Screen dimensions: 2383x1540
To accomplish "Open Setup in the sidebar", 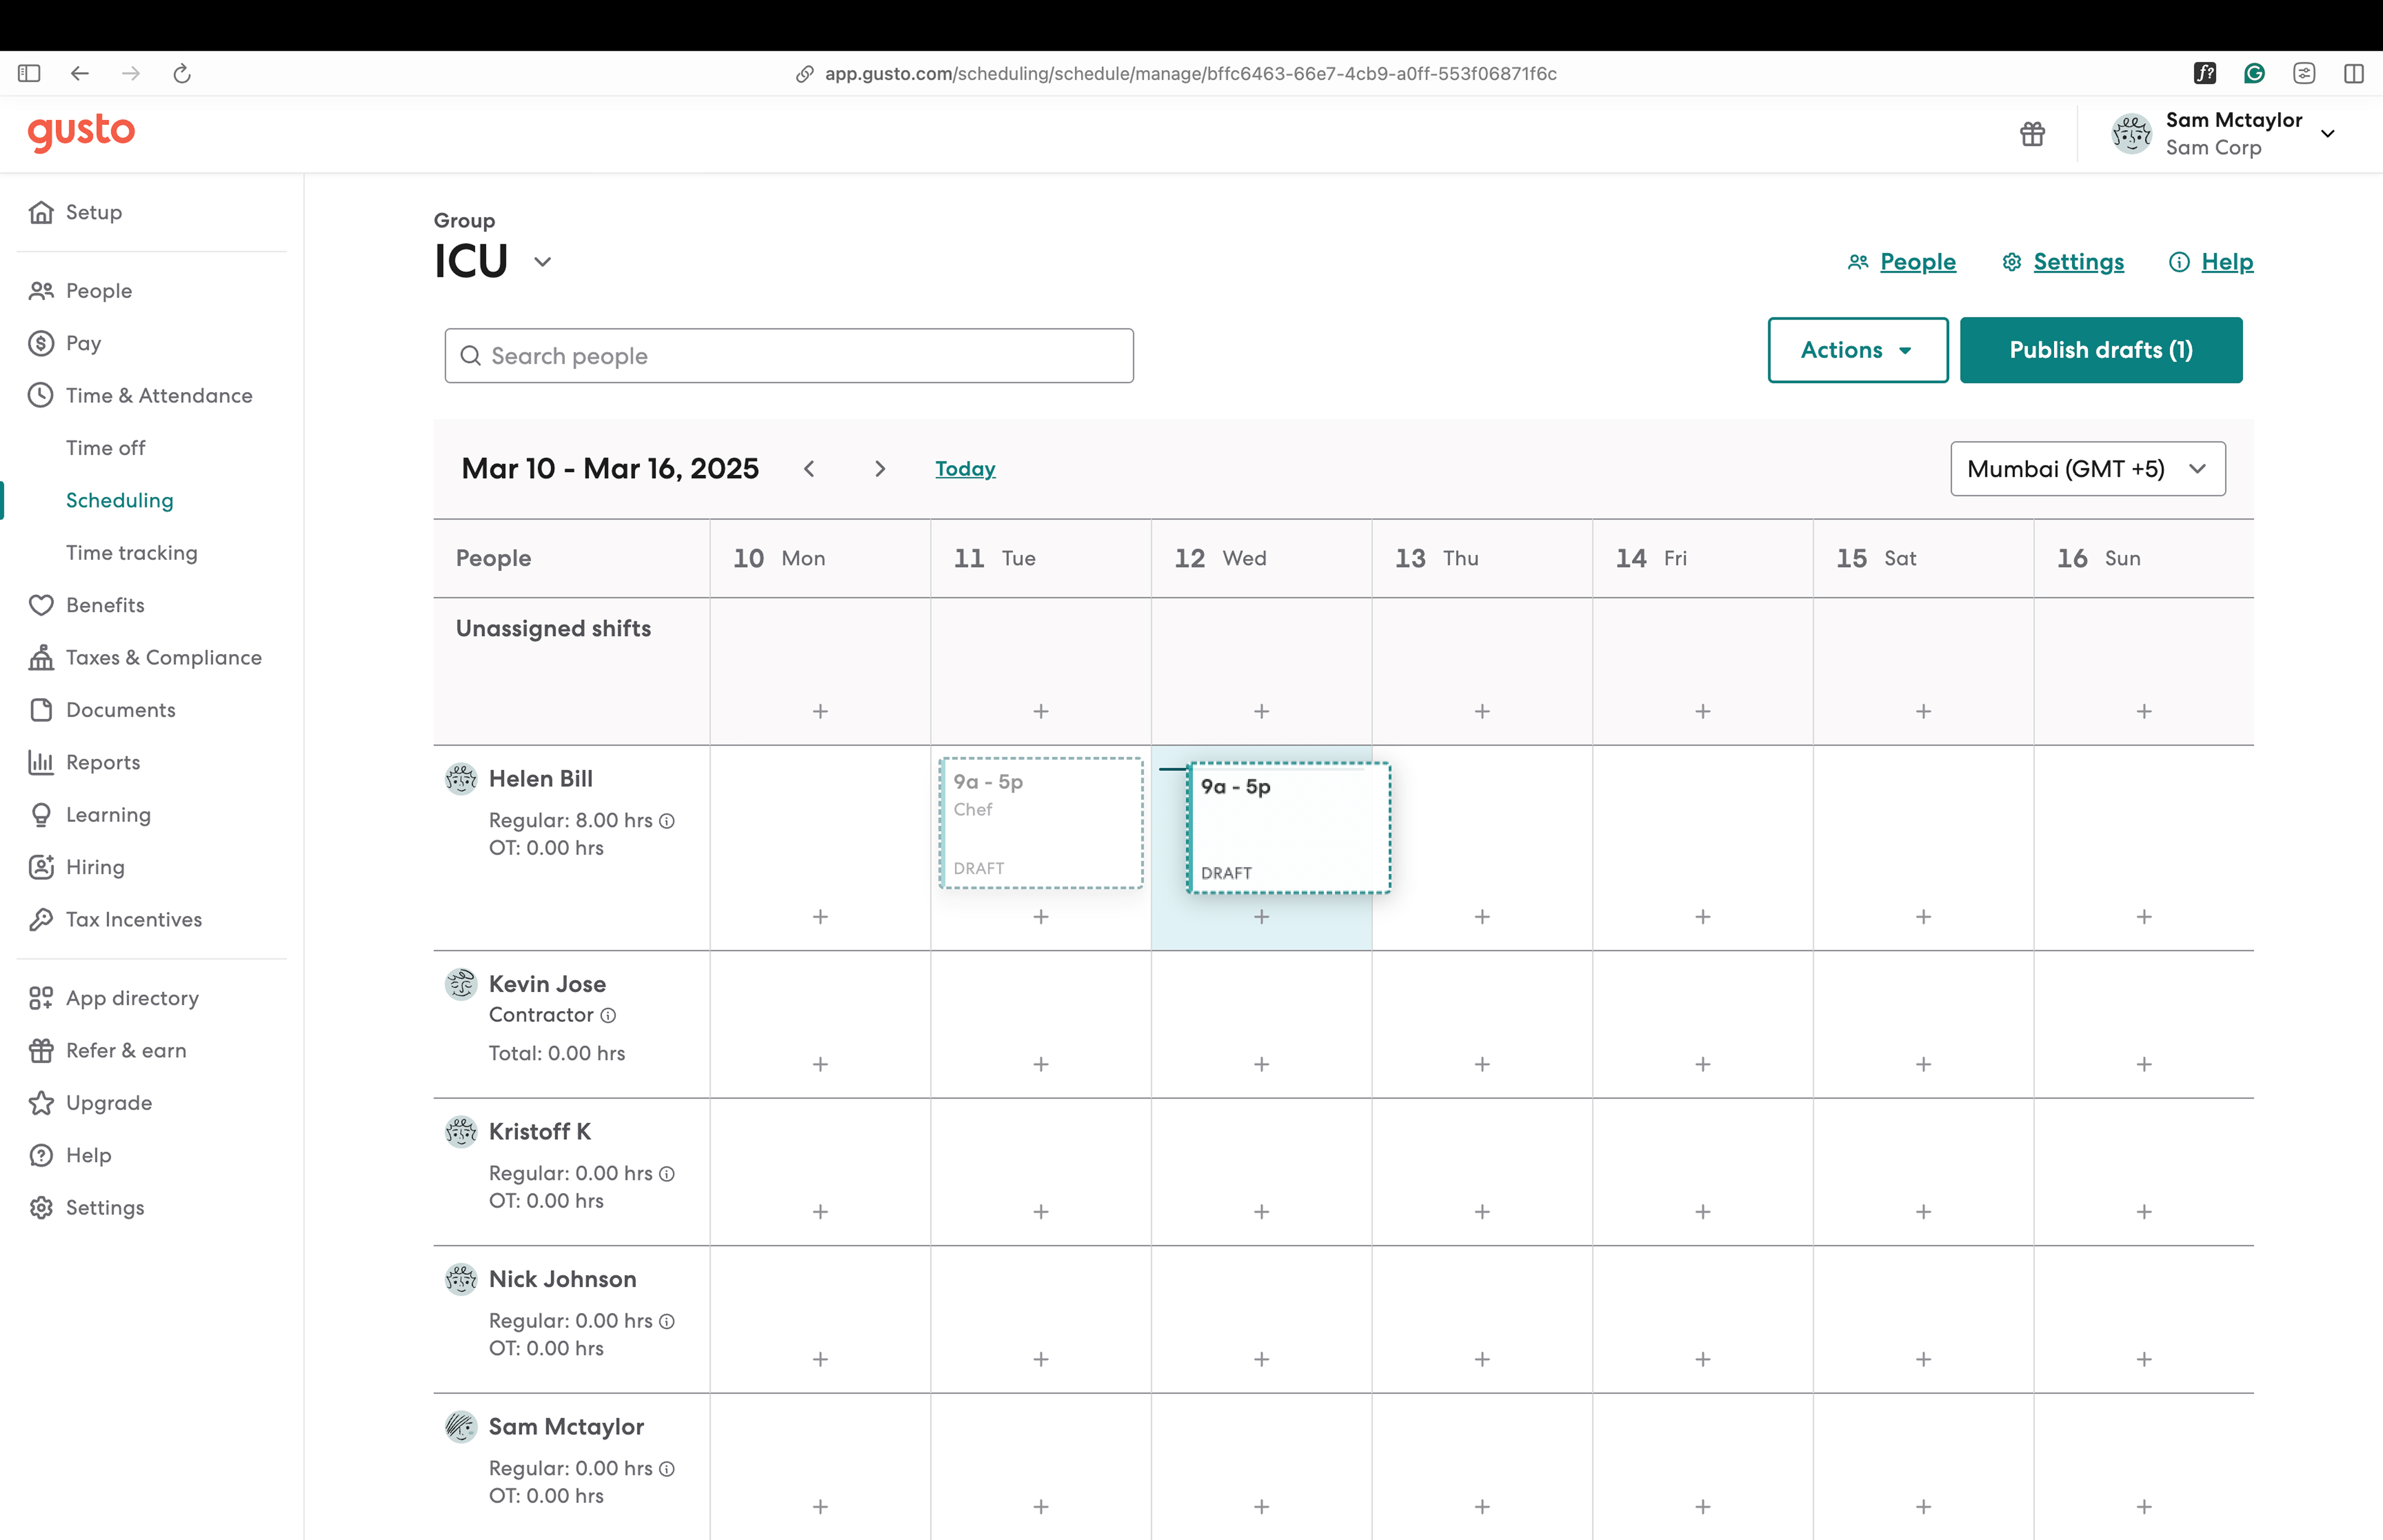I will point(93,212).
